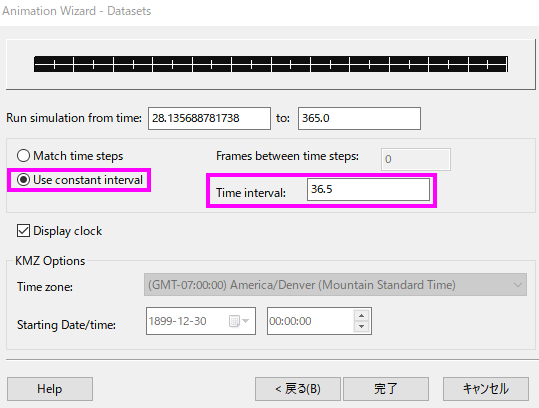
Task: Click the Time interval input field
Action: [x=368, y=189]
